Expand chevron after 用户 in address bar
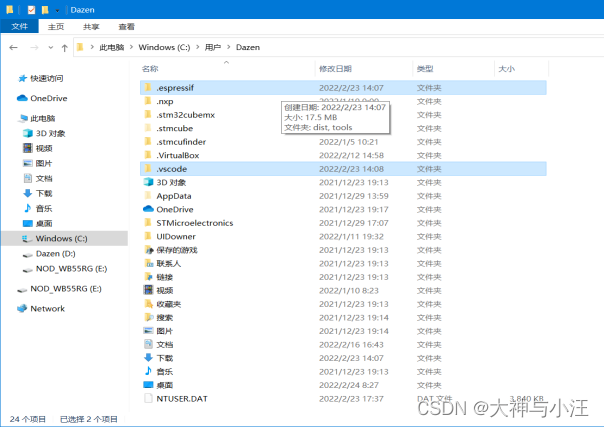 pyautogui.click(x=228, y=47)
